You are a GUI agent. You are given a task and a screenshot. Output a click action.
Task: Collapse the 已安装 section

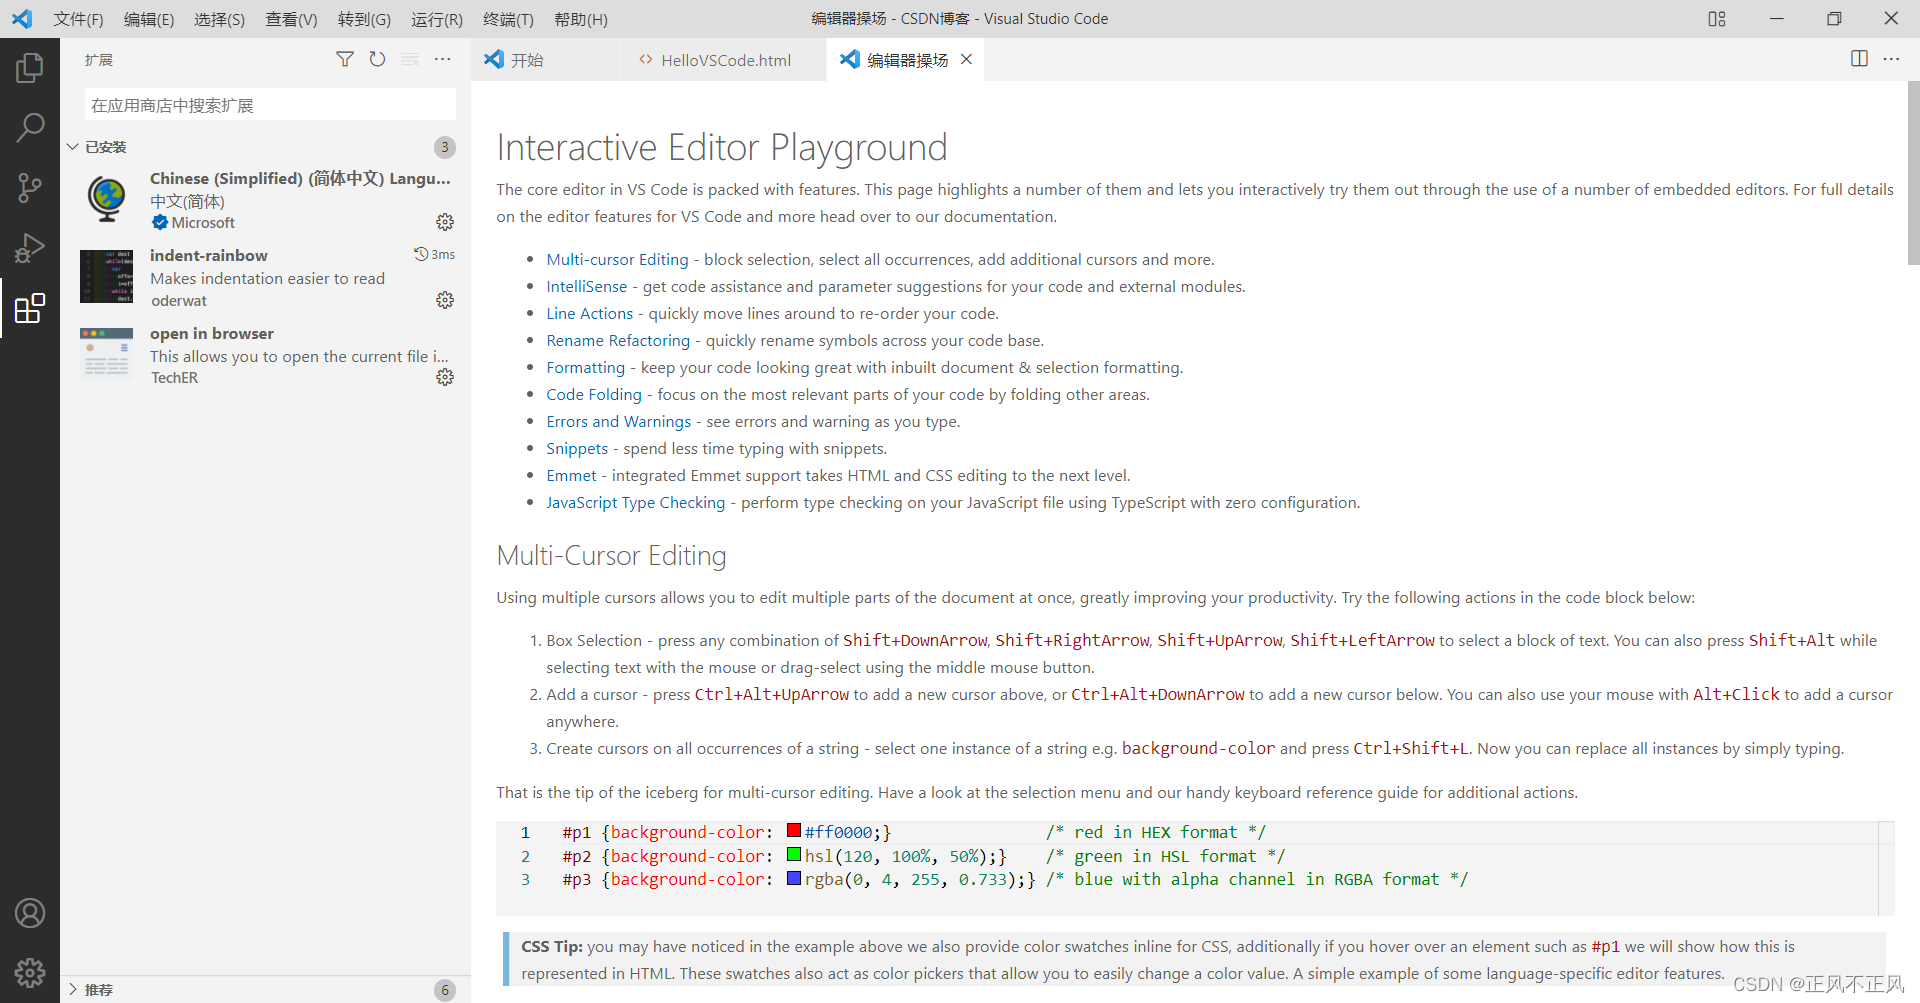click(265, 147)
